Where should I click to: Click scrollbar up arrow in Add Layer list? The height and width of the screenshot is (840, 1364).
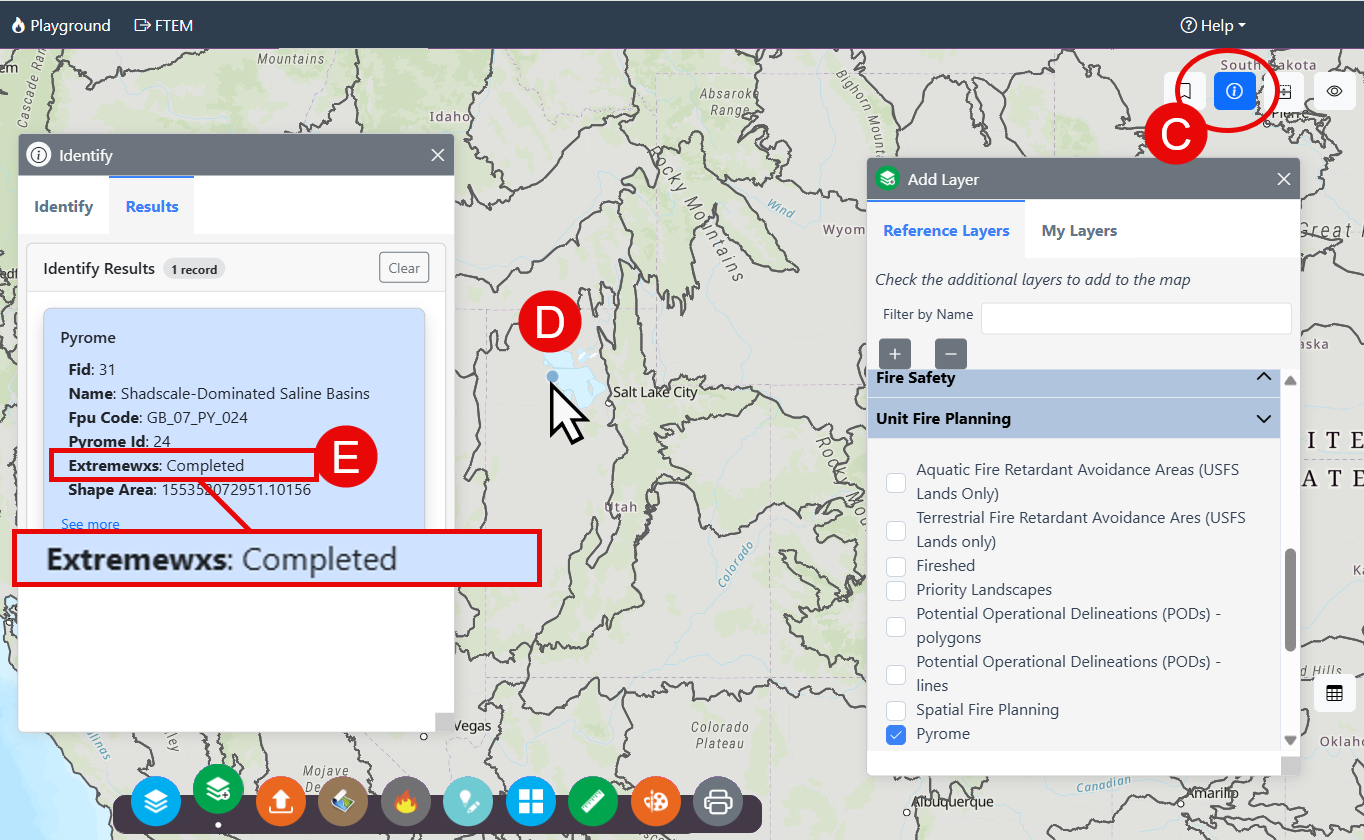click(1290, 381)
